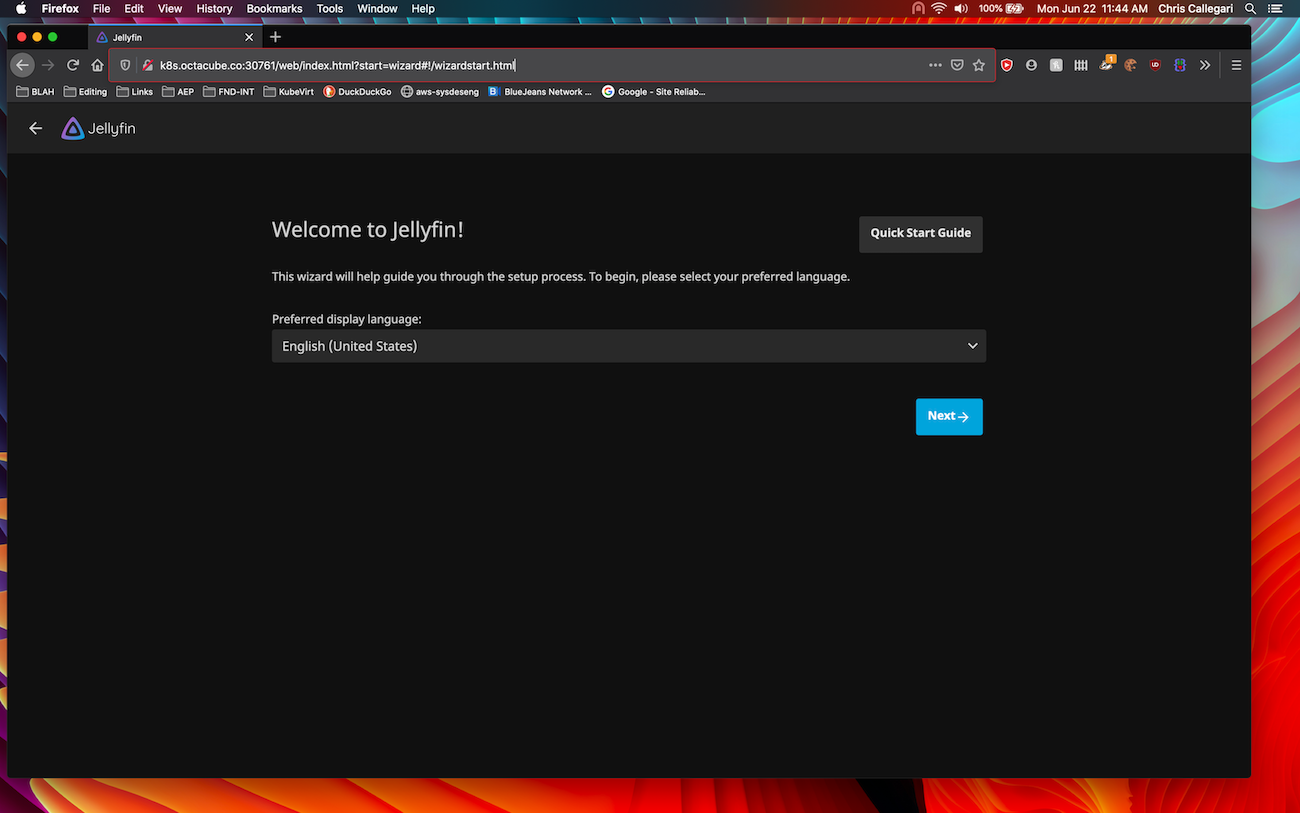Click the Next button
The image size is (1300, 813).
(949, 417)
